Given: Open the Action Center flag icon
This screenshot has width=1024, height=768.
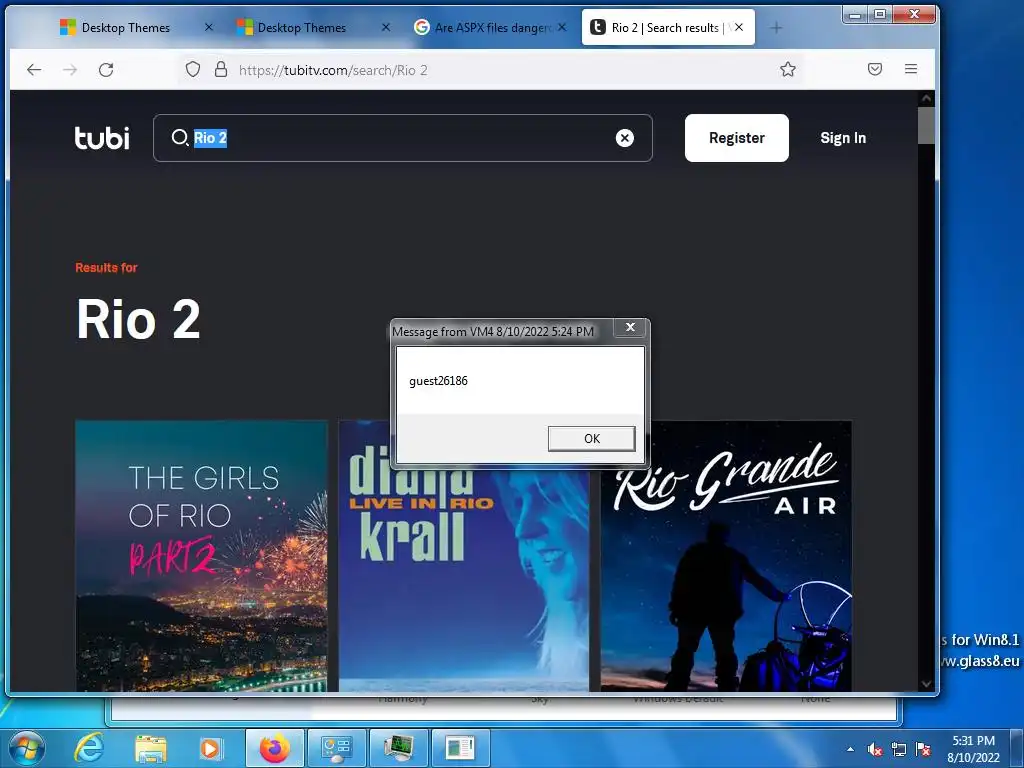Looking at the screenshot, I should coord(923,749).
